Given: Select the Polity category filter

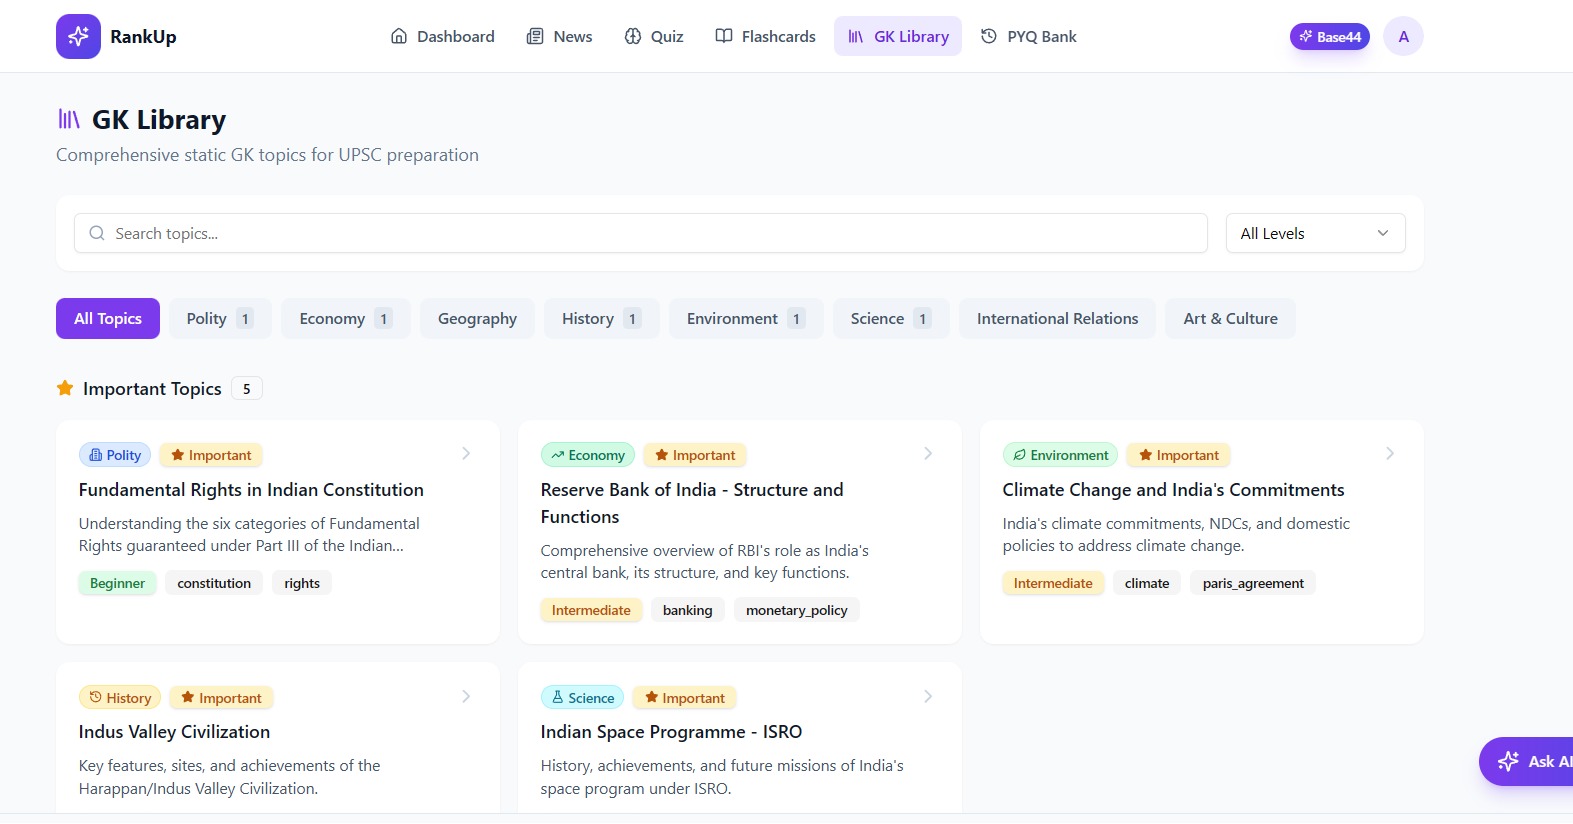Looking at the screenshot, I should (x=220, y=319).
